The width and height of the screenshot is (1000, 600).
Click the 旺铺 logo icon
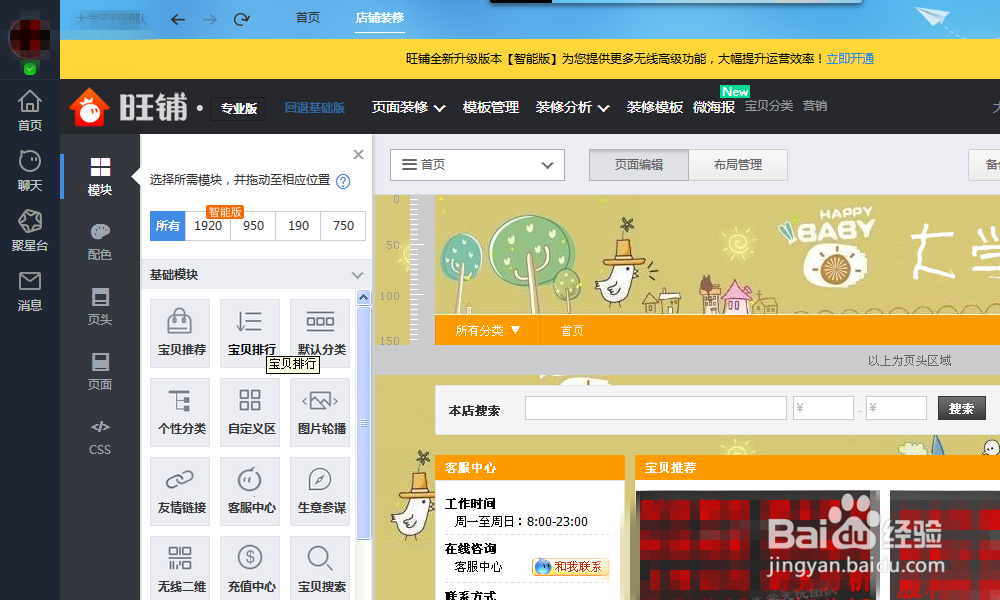coord(89,106)
